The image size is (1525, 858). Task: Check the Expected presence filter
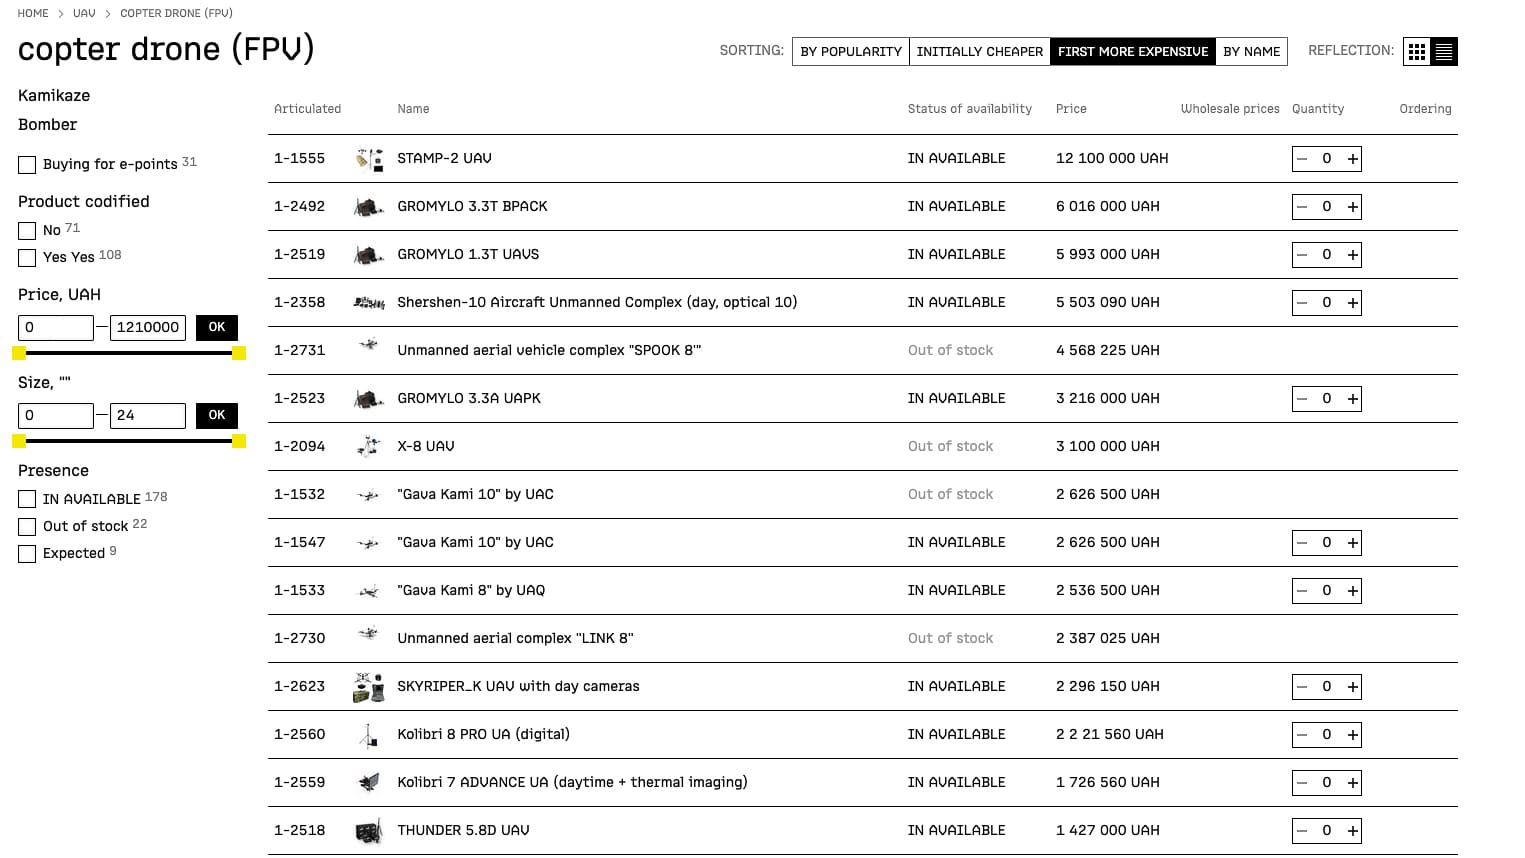[27, 554]
